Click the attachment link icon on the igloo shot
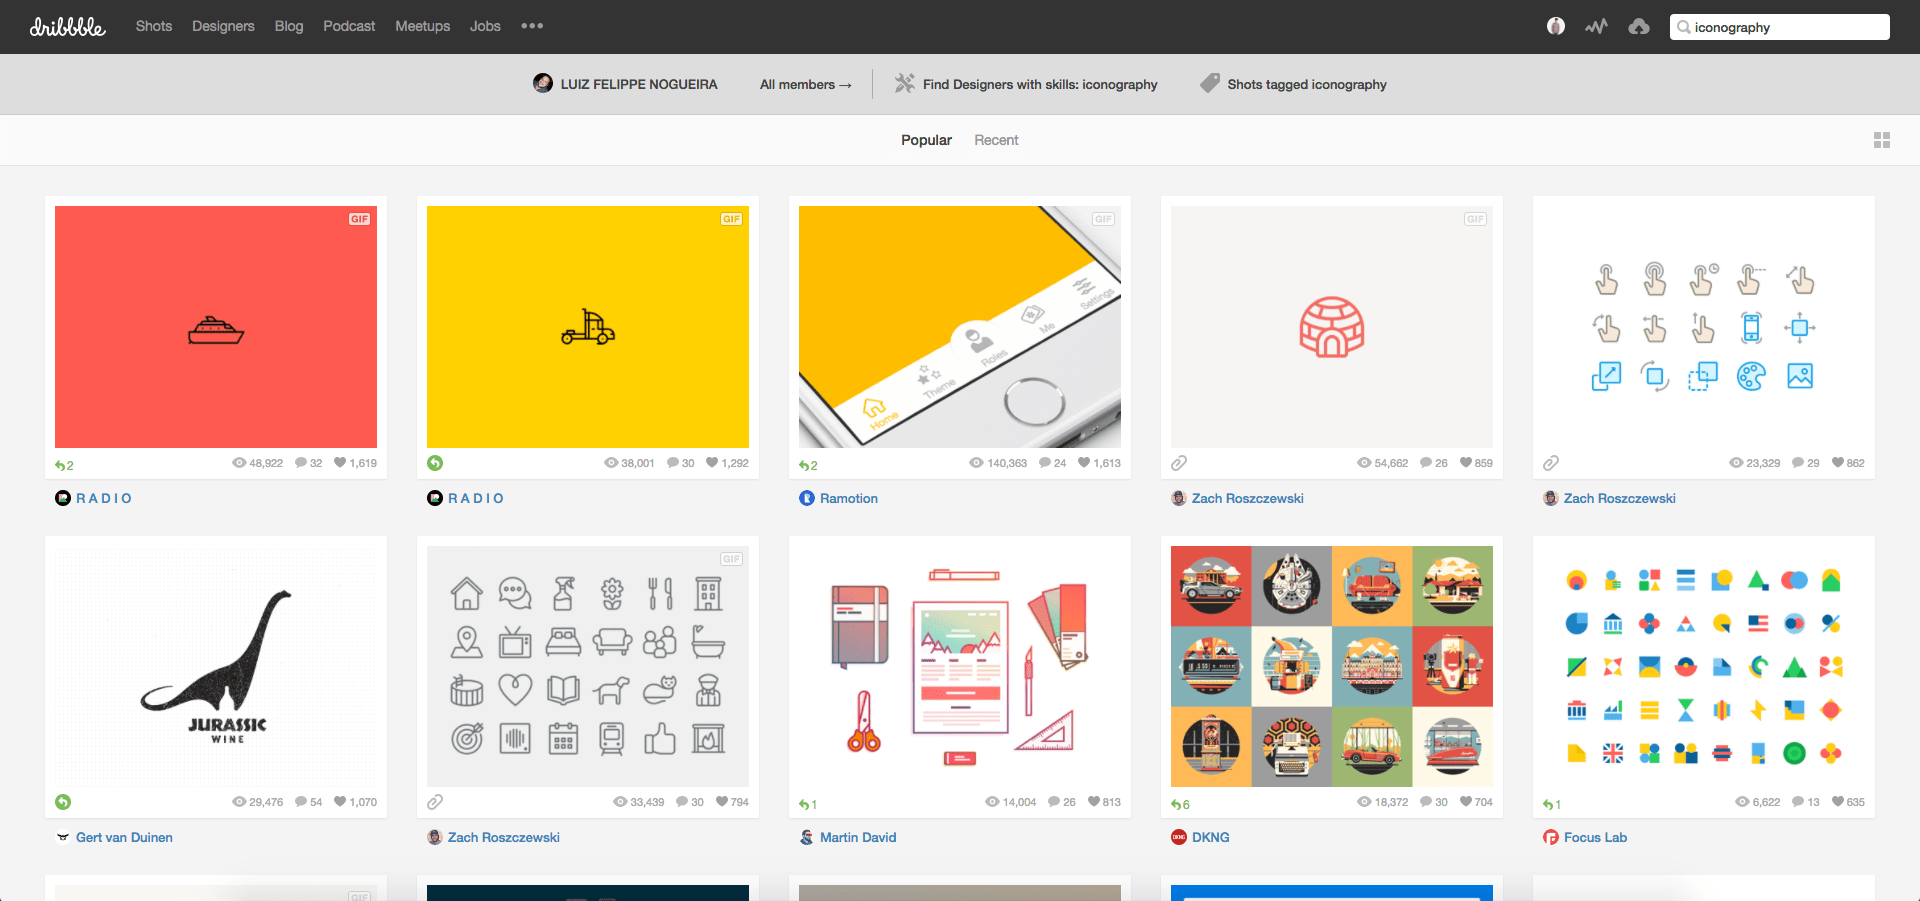The width and height of the screenshot is (1920, 901). (x=1178, y=462)
